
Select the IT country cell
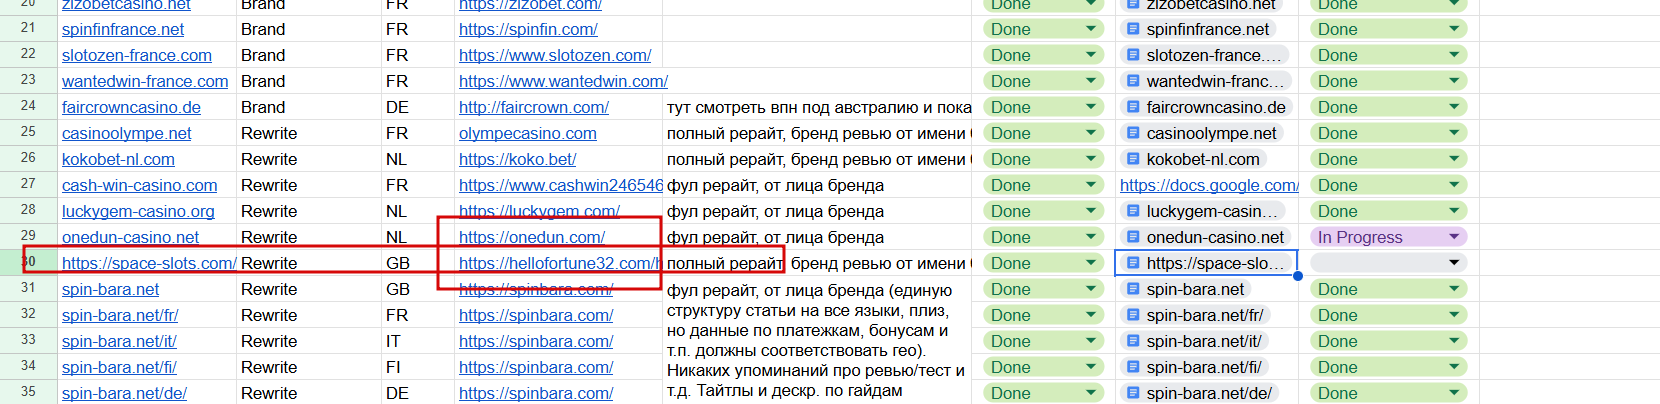click(418, 341)
